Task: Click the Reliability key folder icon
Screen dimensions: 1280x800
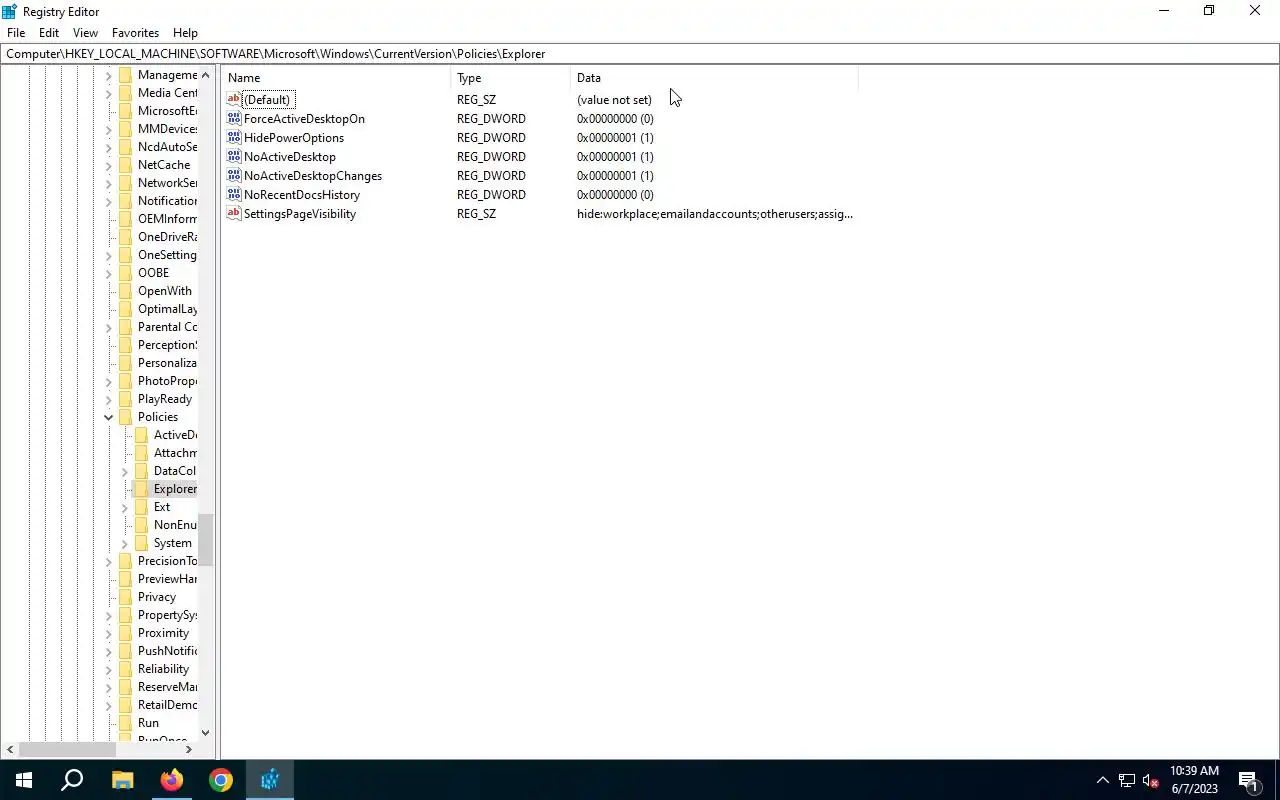Action: pyautogui.click(x=125, y=669)
